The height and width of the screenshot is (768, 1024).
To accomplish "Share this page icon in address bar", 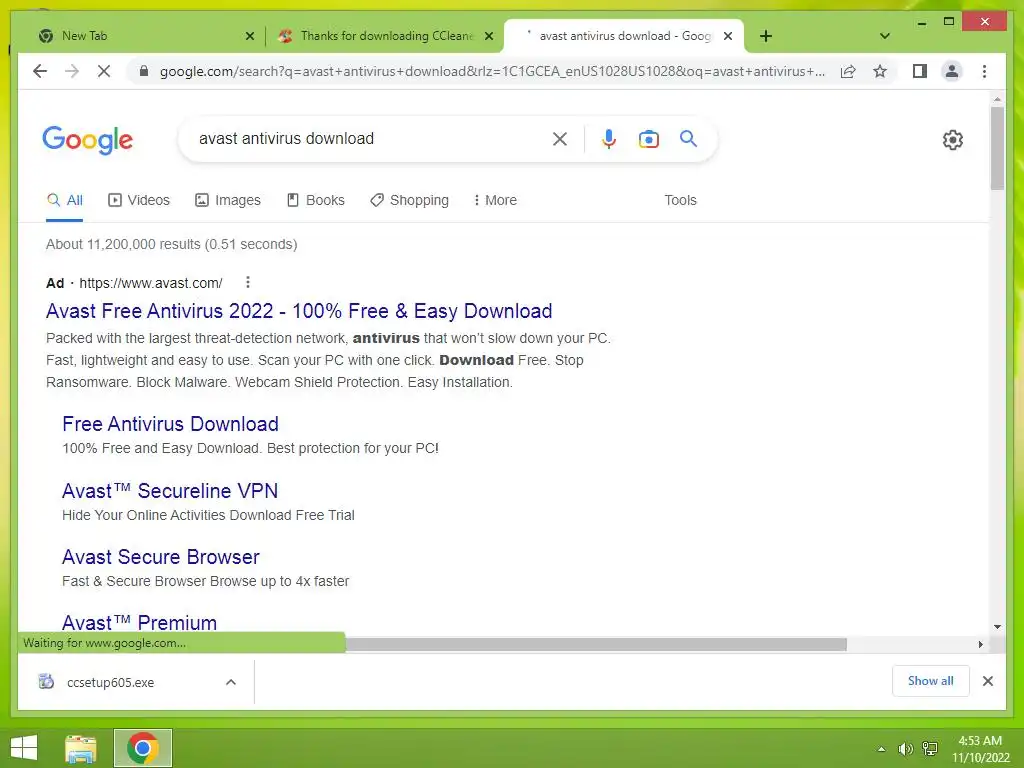I will [x=848, y=71].
